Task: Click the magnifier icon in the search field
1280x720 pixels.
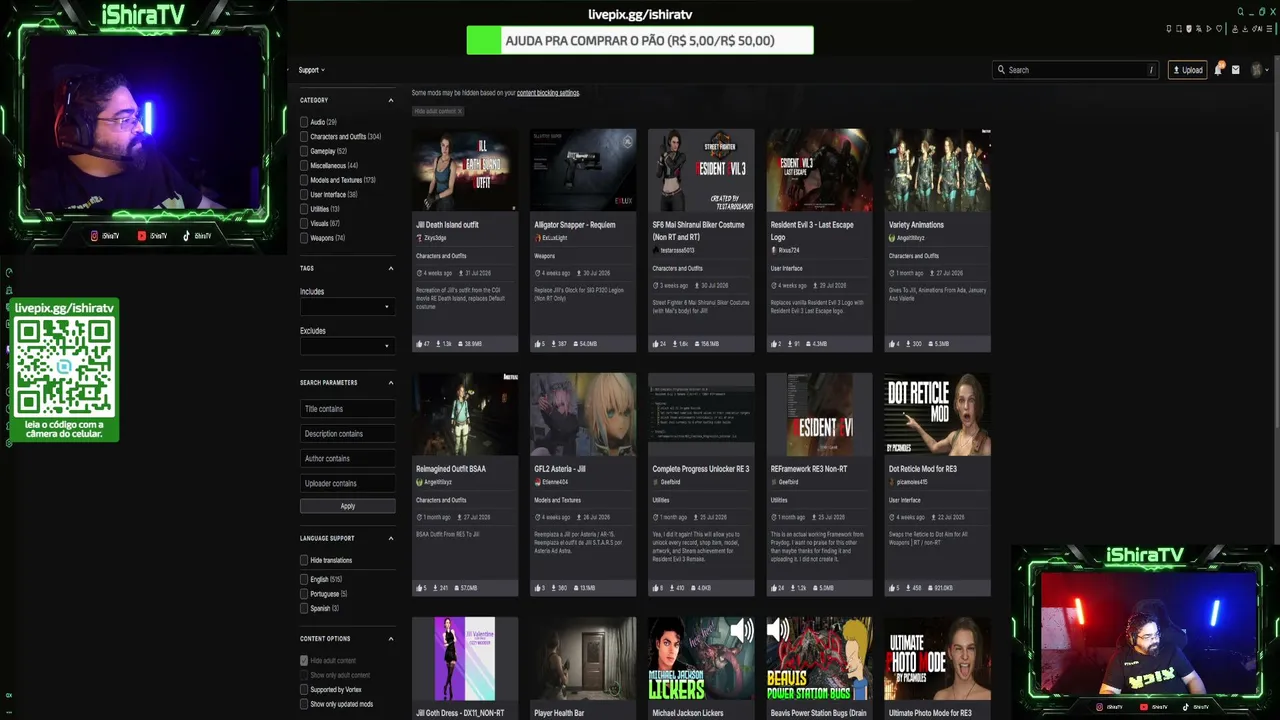Action: [1000, 70]
